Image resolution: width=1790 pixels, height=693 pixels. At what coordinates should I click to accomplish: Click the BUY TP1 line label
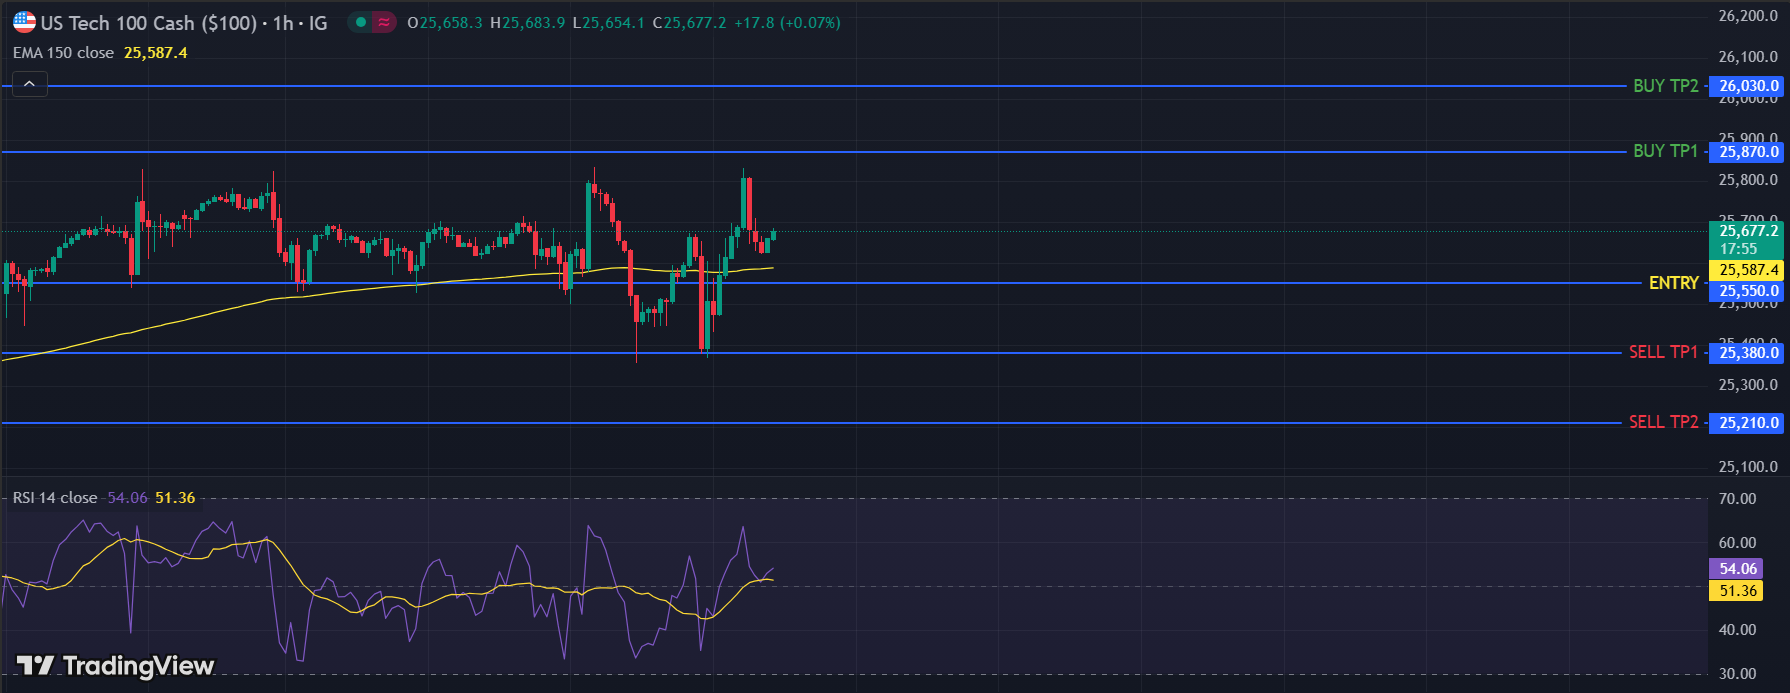point(1665,151)
